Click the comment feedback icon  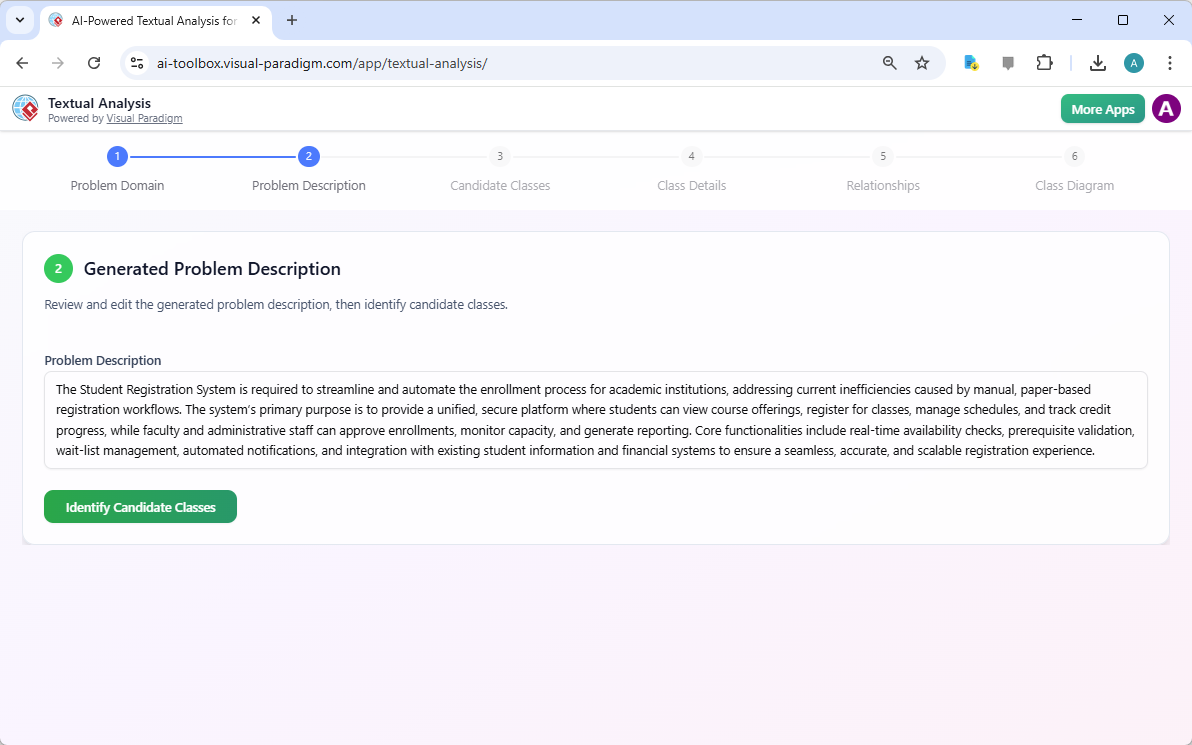[1007, 62]
